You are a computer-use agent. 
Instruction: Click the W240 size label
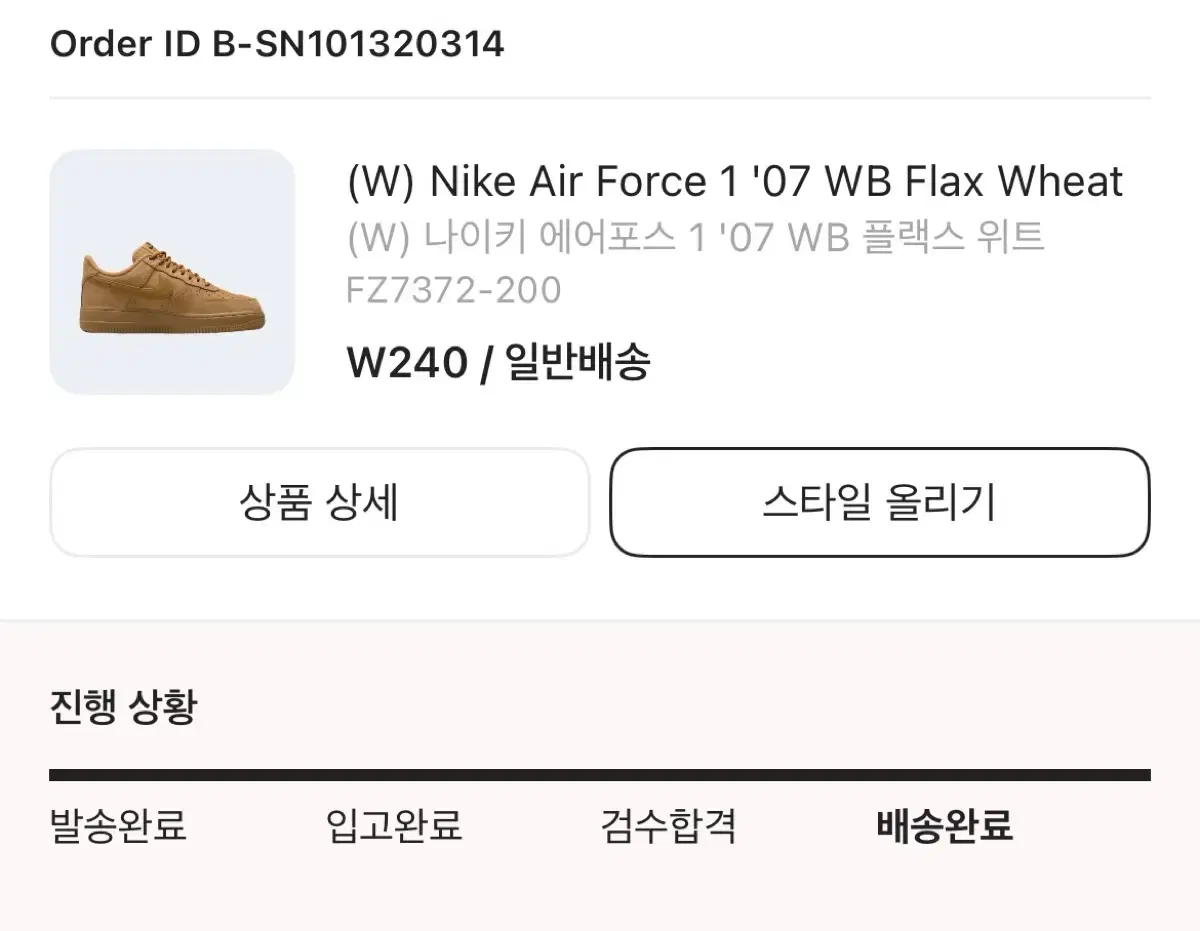pyautogui.click(x=407, y=363)
